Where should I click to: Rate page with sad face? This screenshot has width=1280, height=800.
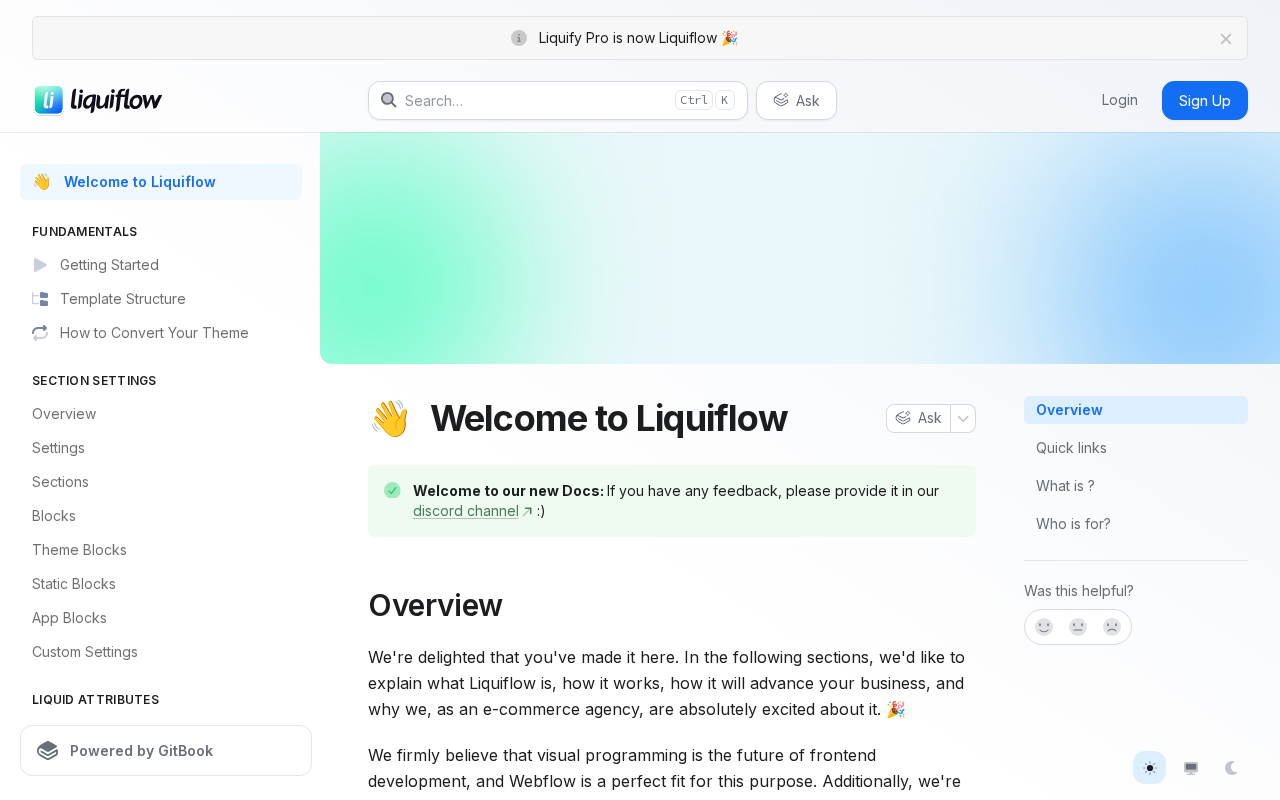click(x=1112, y=627)
